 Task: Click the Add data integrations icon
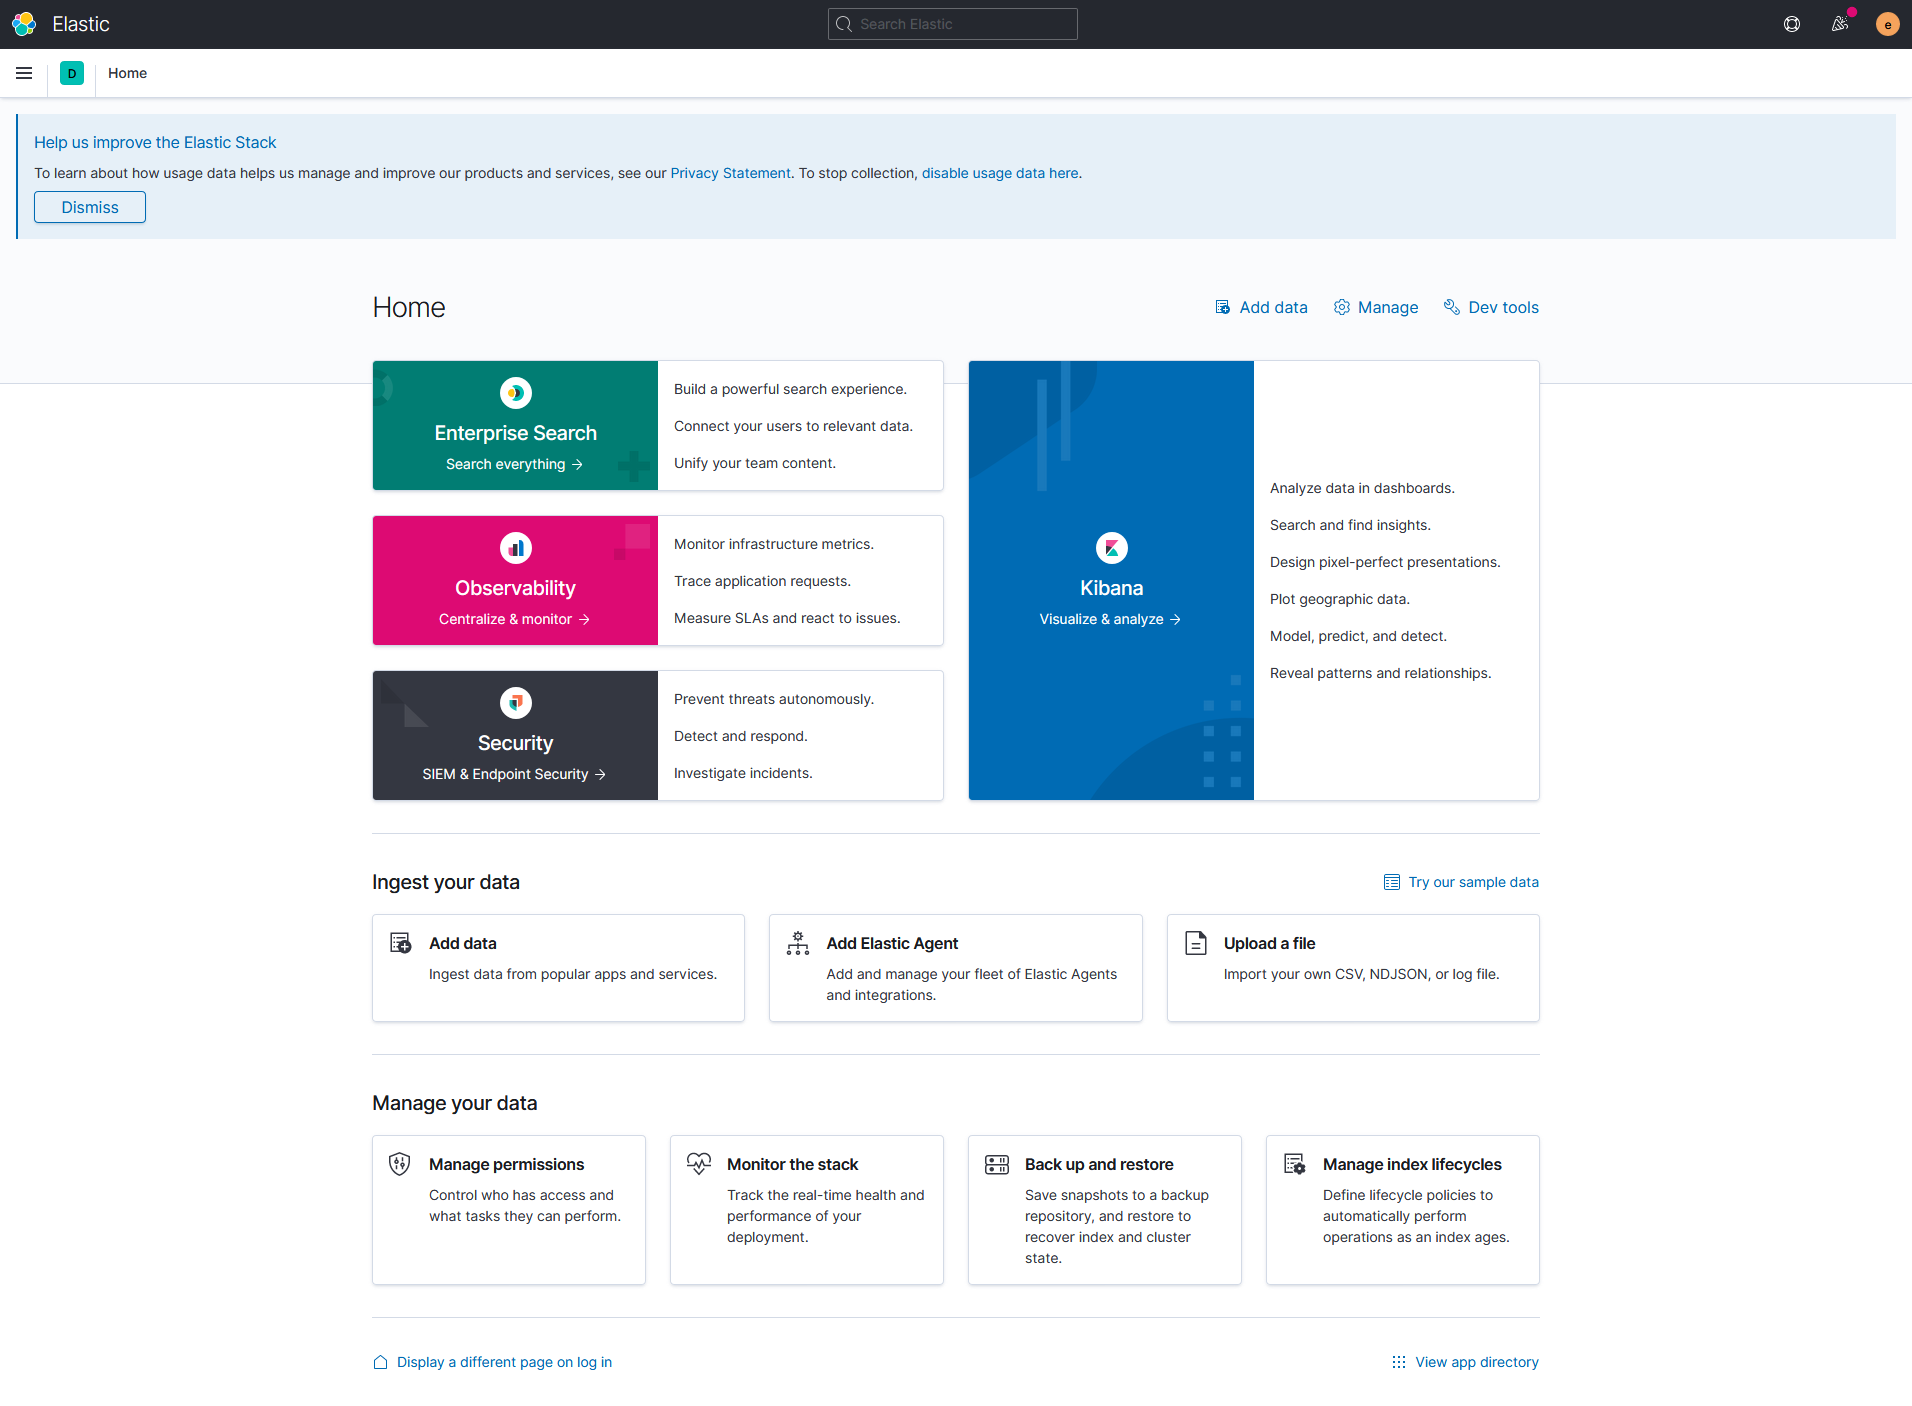(x=1222, y=307)
